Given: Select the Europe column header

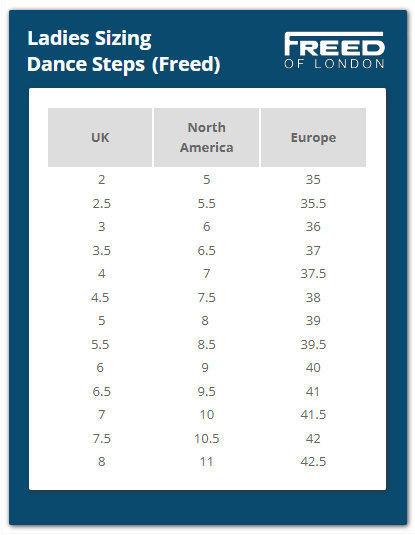Looking at the screenshot, I should click(x=313, y=138).
